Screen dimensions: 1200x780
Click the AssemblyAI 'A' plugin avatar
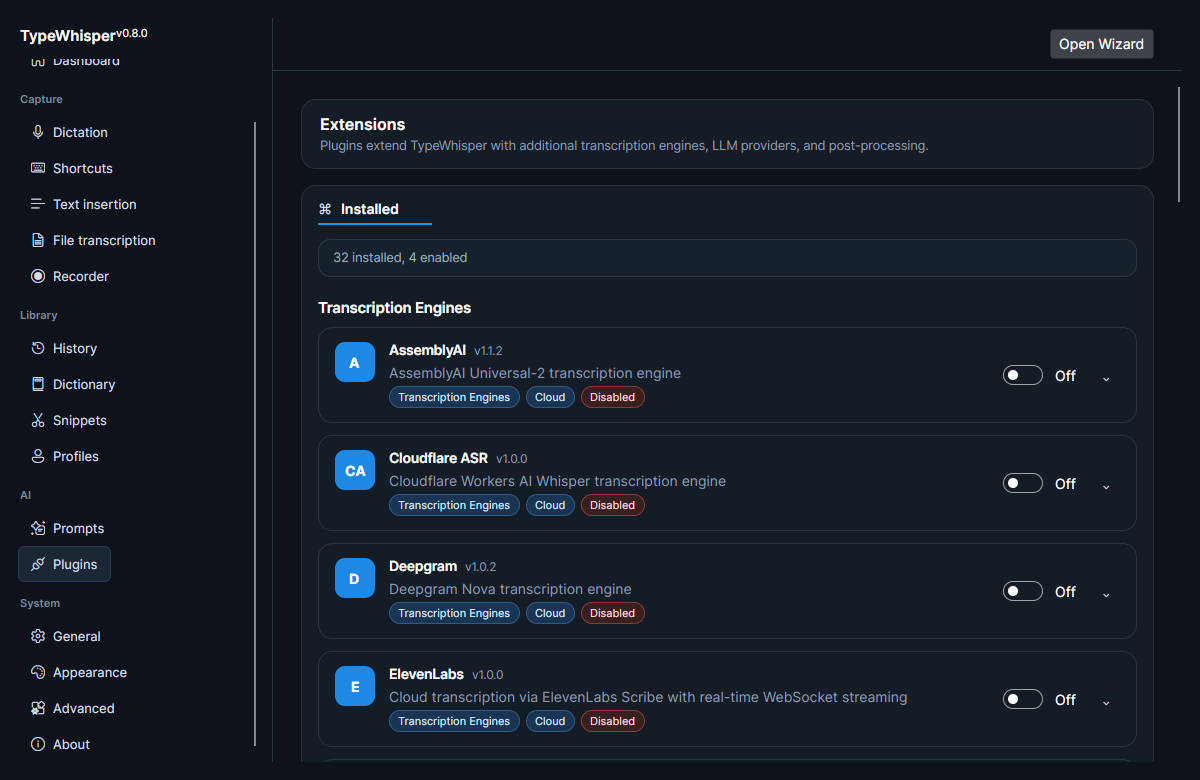[x=355, y=362]
